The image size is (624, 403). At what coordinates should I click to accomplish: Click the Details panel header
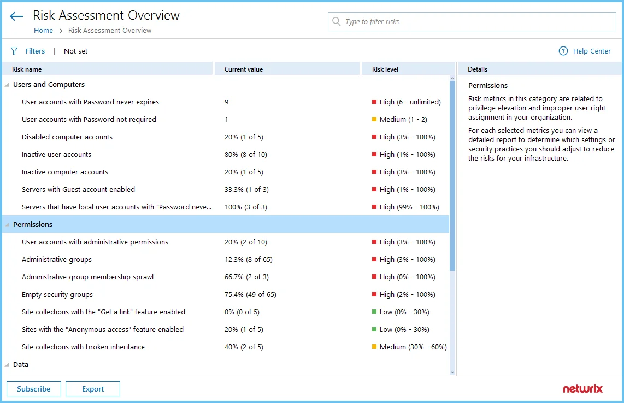click(540, 69)
